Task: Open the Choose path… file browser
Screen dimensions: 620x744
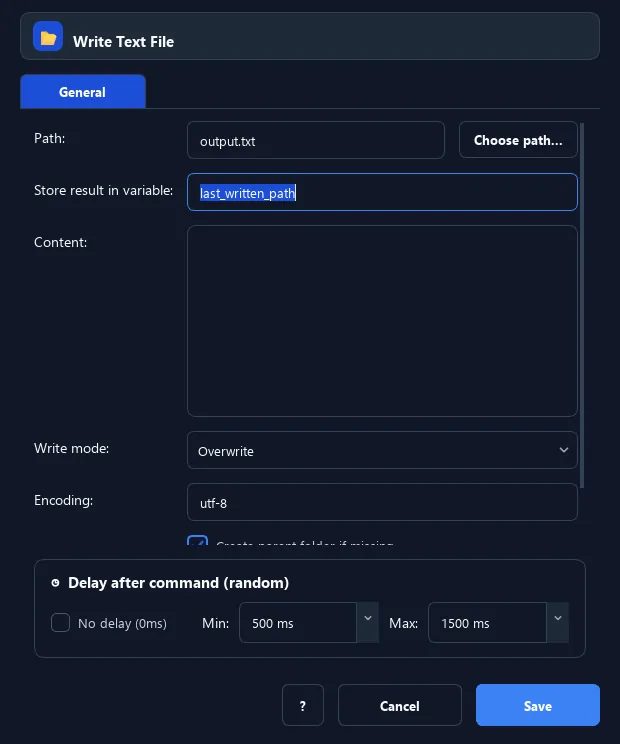Action: pyautogui.click(x=518, y=140)
